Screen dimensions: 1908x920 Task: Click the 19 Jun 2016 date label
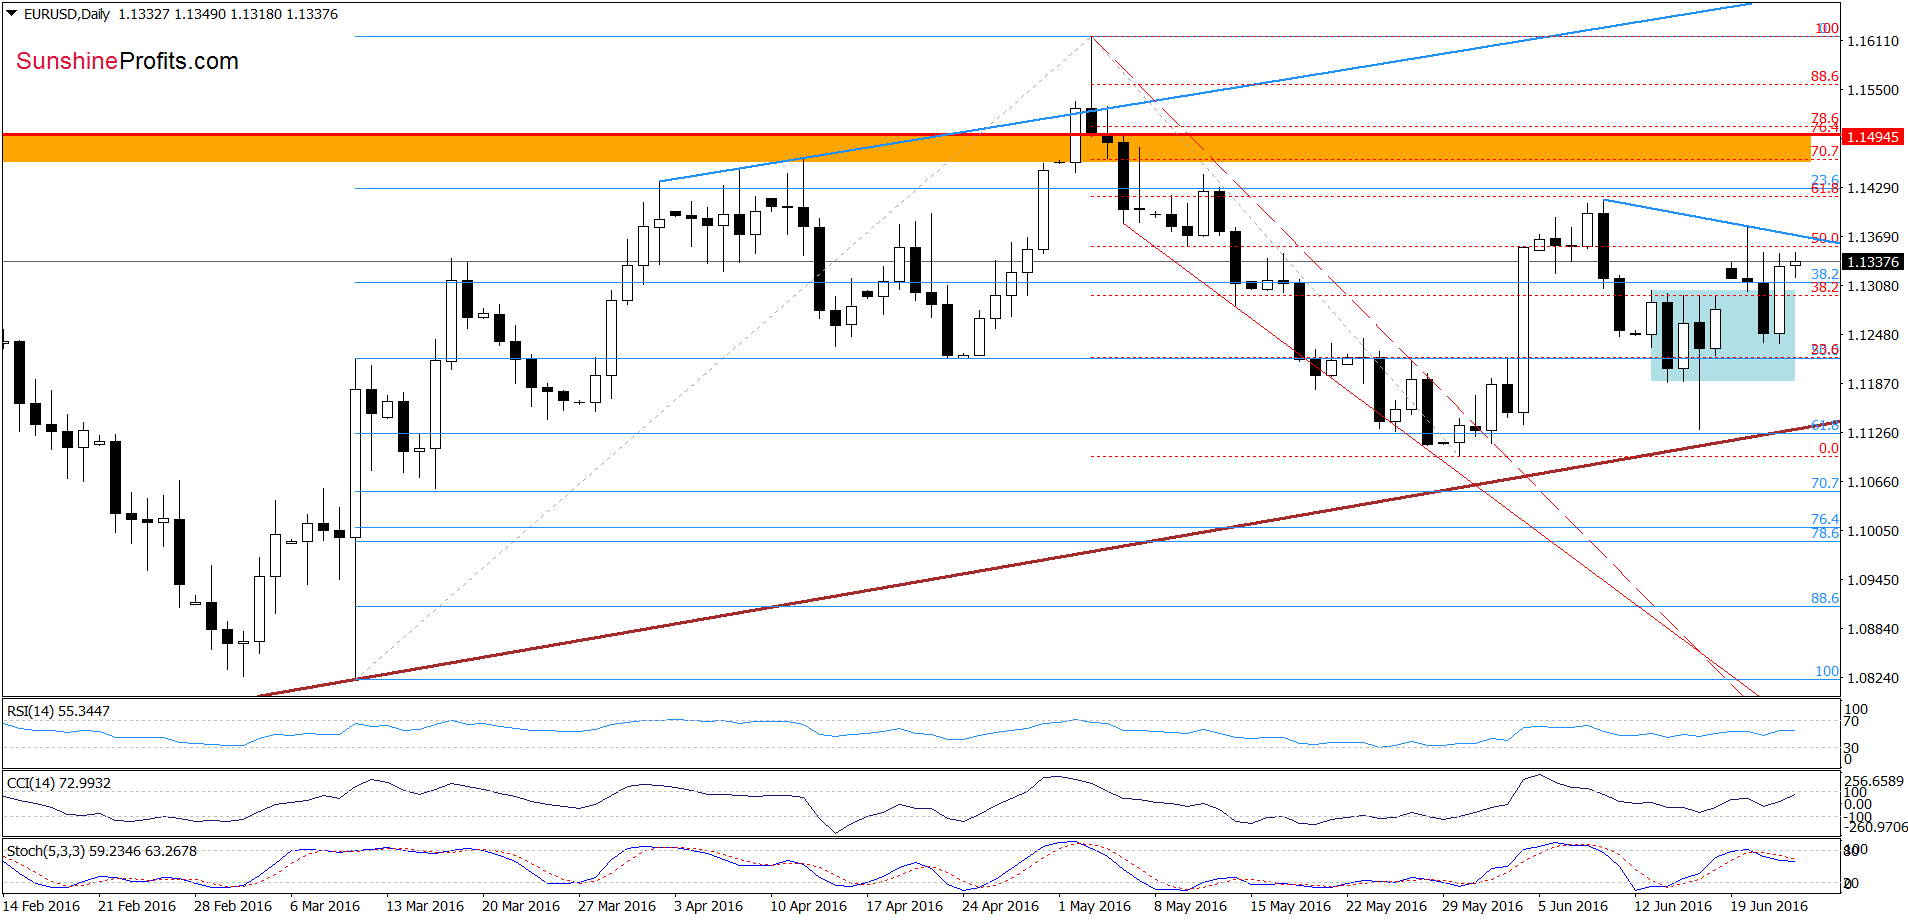point(1769,906)
